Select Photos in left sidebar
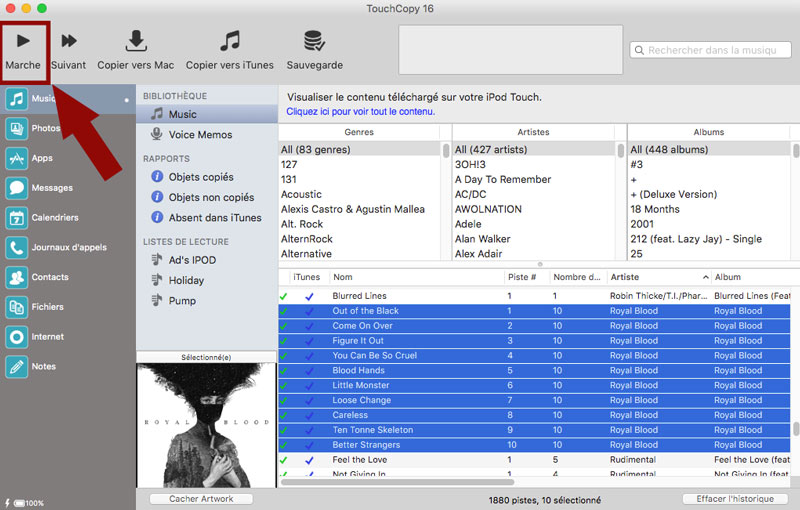Image resolution: width=800 pixels, height=510 pixels. click(67, 128)
